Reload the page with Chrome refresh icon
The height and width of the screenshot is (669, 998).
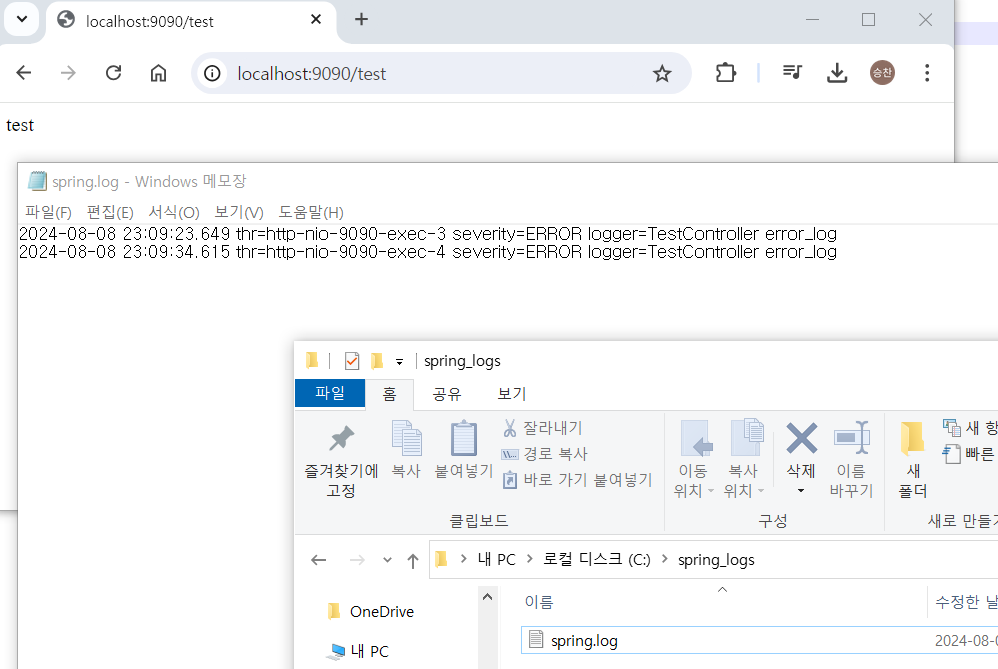coord(113,73)
